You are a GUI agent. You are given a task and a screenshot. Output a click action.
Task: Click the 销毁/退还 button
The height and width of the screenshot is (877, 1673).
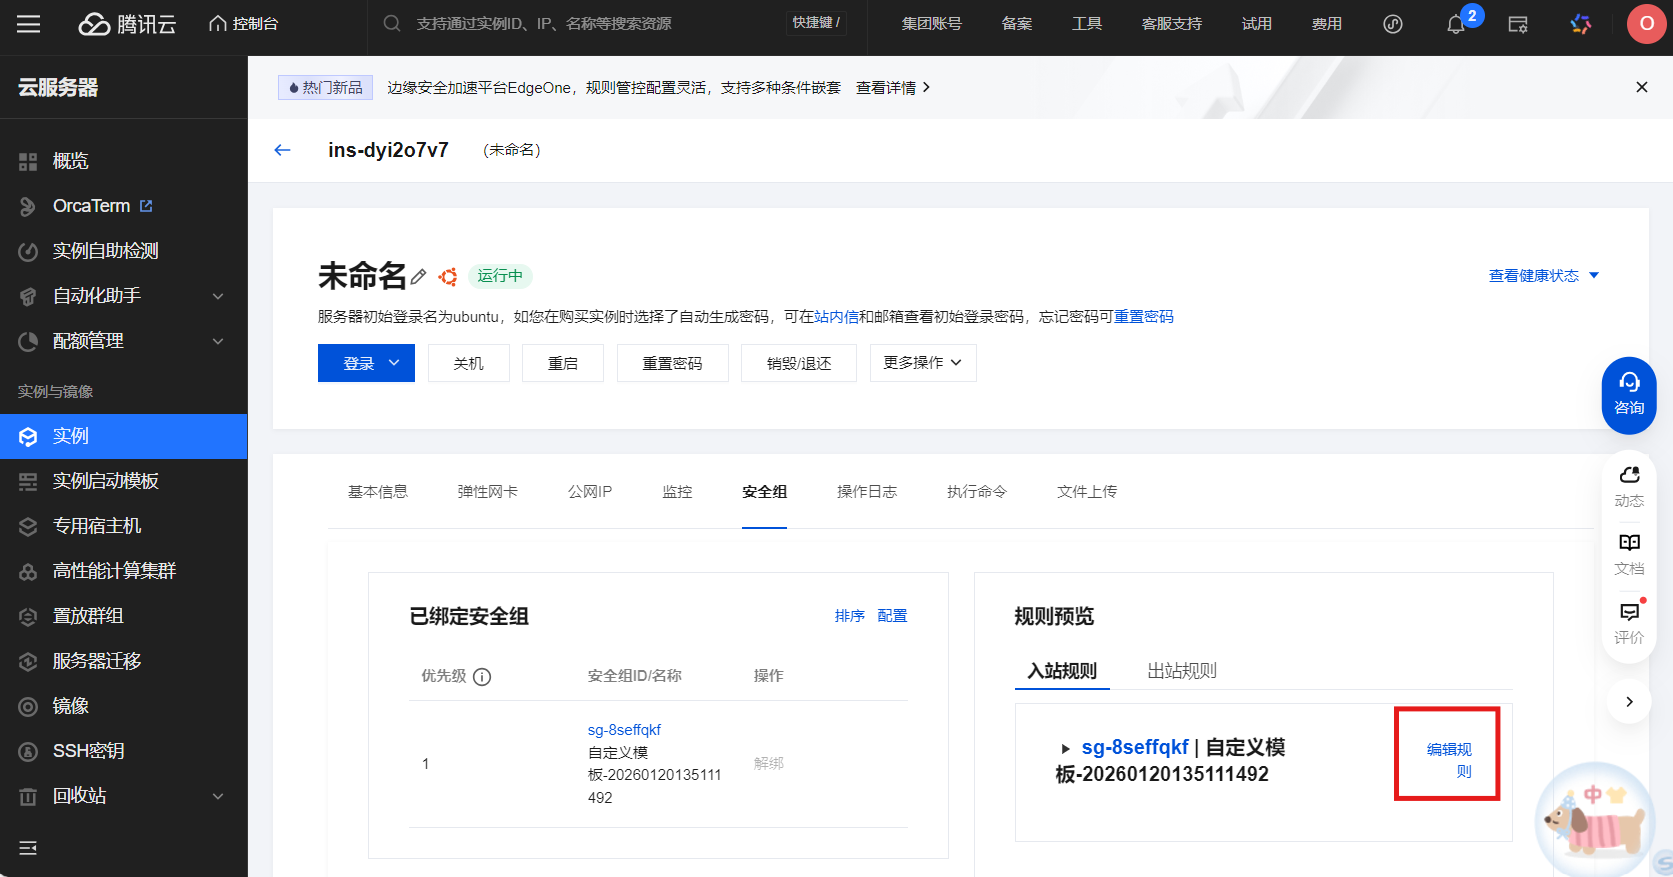(x=799, y=363)
